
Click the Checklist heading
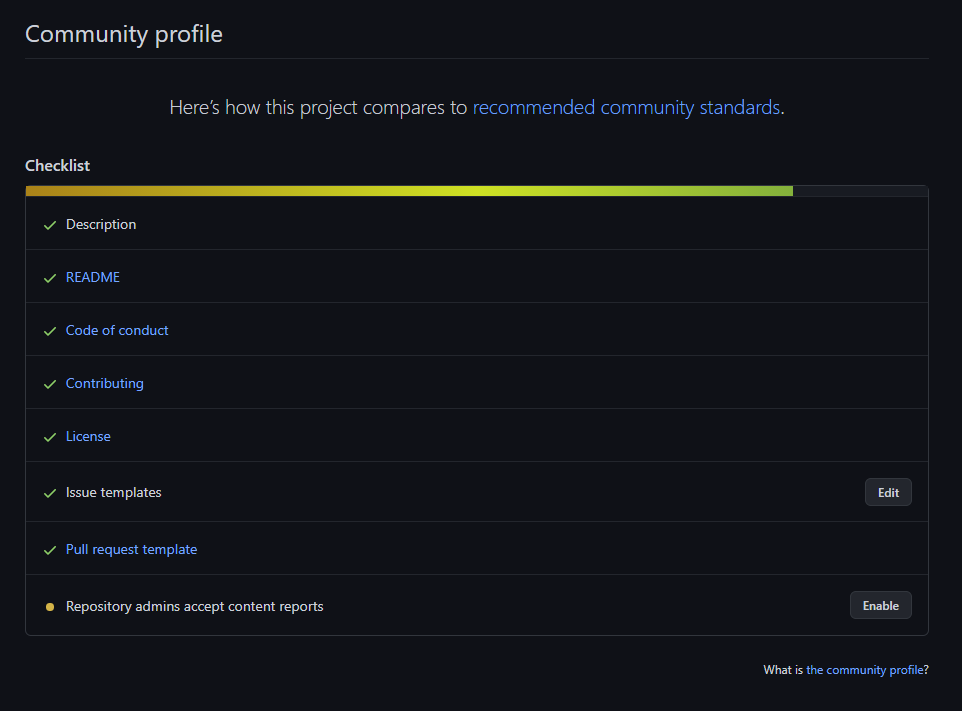pyautogui.click(x=57, y=165)
